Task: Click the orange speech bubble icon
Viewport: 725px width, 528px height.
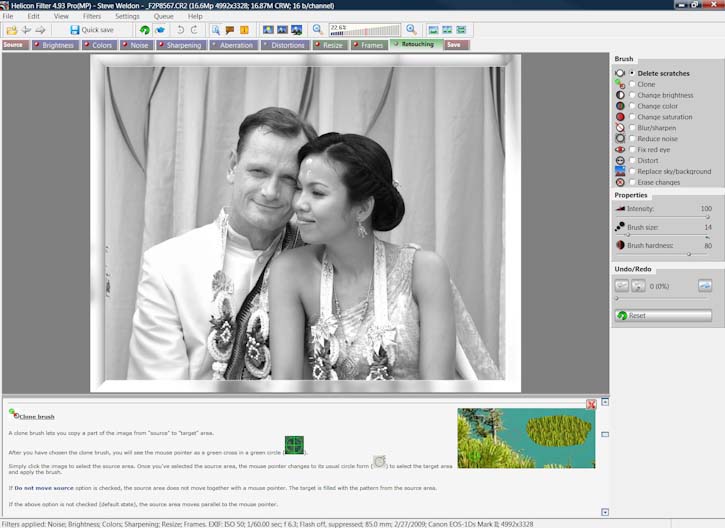Action: [x=230, y=30]
